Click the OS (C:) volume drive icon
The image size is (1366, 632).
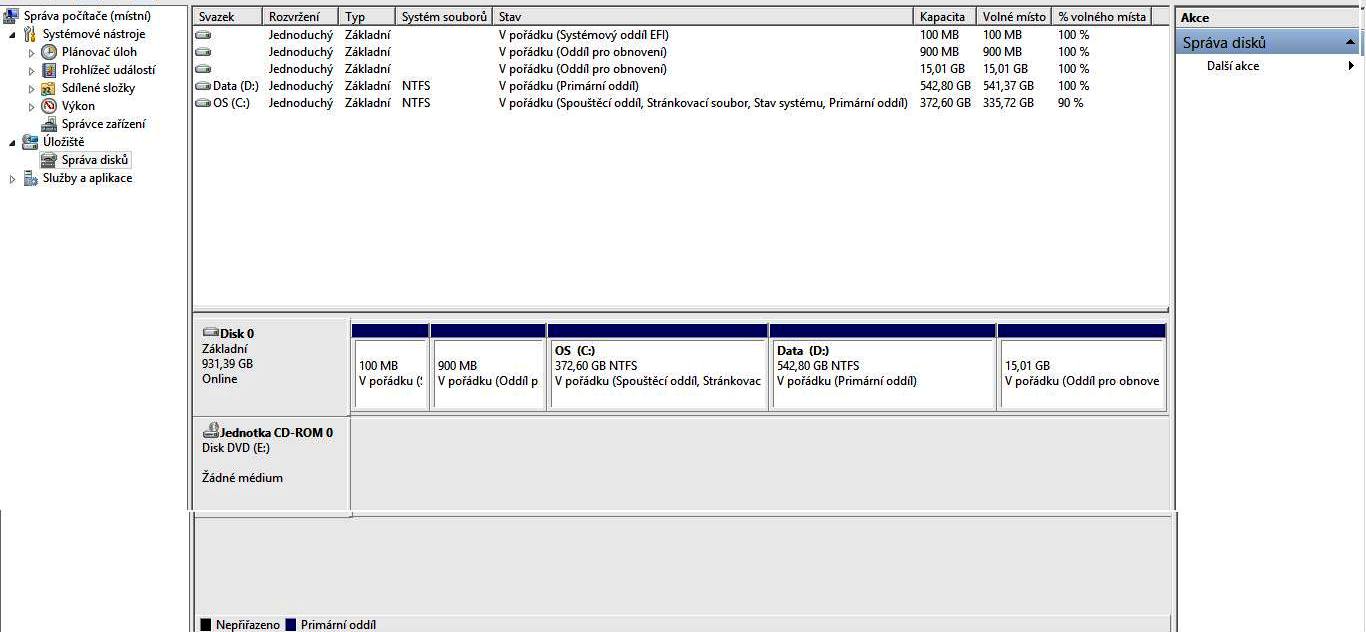pos(203,103)
